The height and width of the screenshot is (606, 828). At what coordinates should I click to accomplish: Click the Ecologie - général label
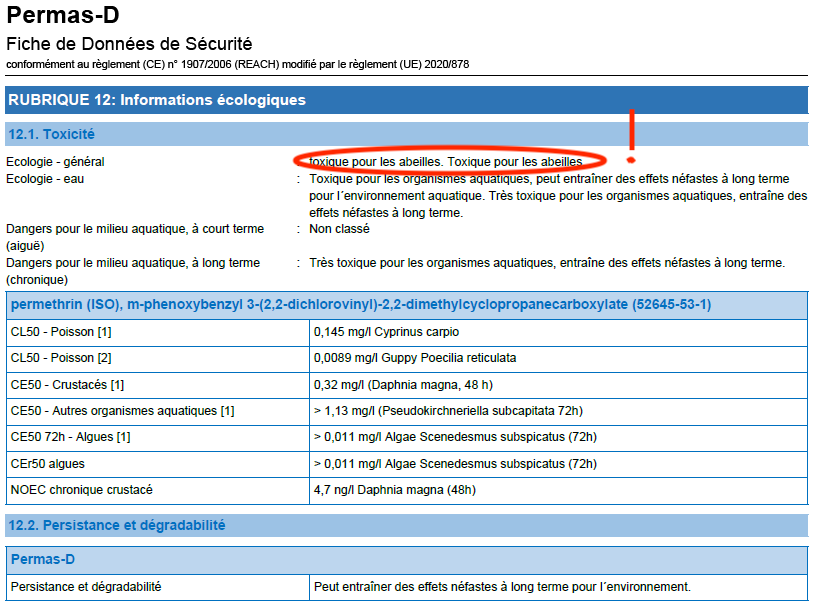(x=55, y=162)
